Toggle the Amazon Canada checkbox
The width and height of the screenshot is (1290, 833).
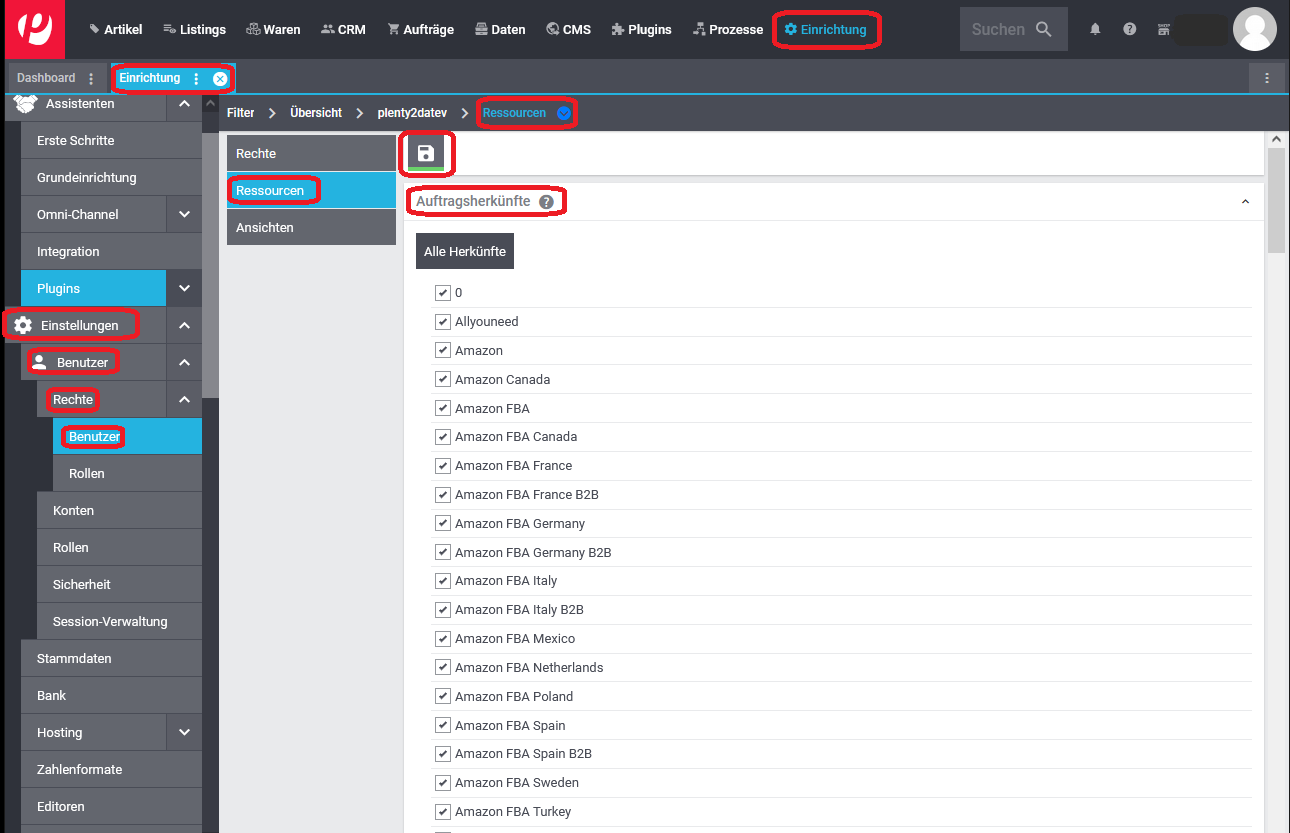click(x=442, y=380)
